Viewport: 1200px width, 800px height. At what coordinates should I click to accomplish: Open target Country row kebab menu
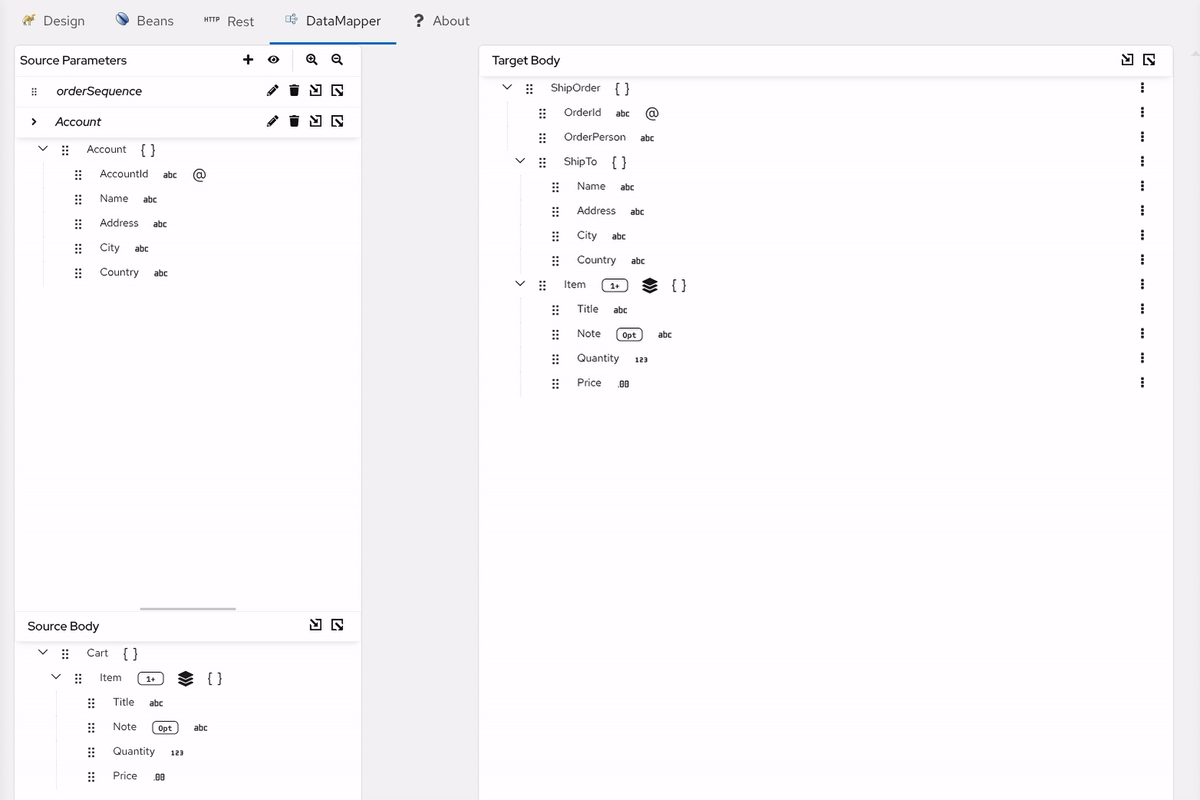pos(1142,260)
